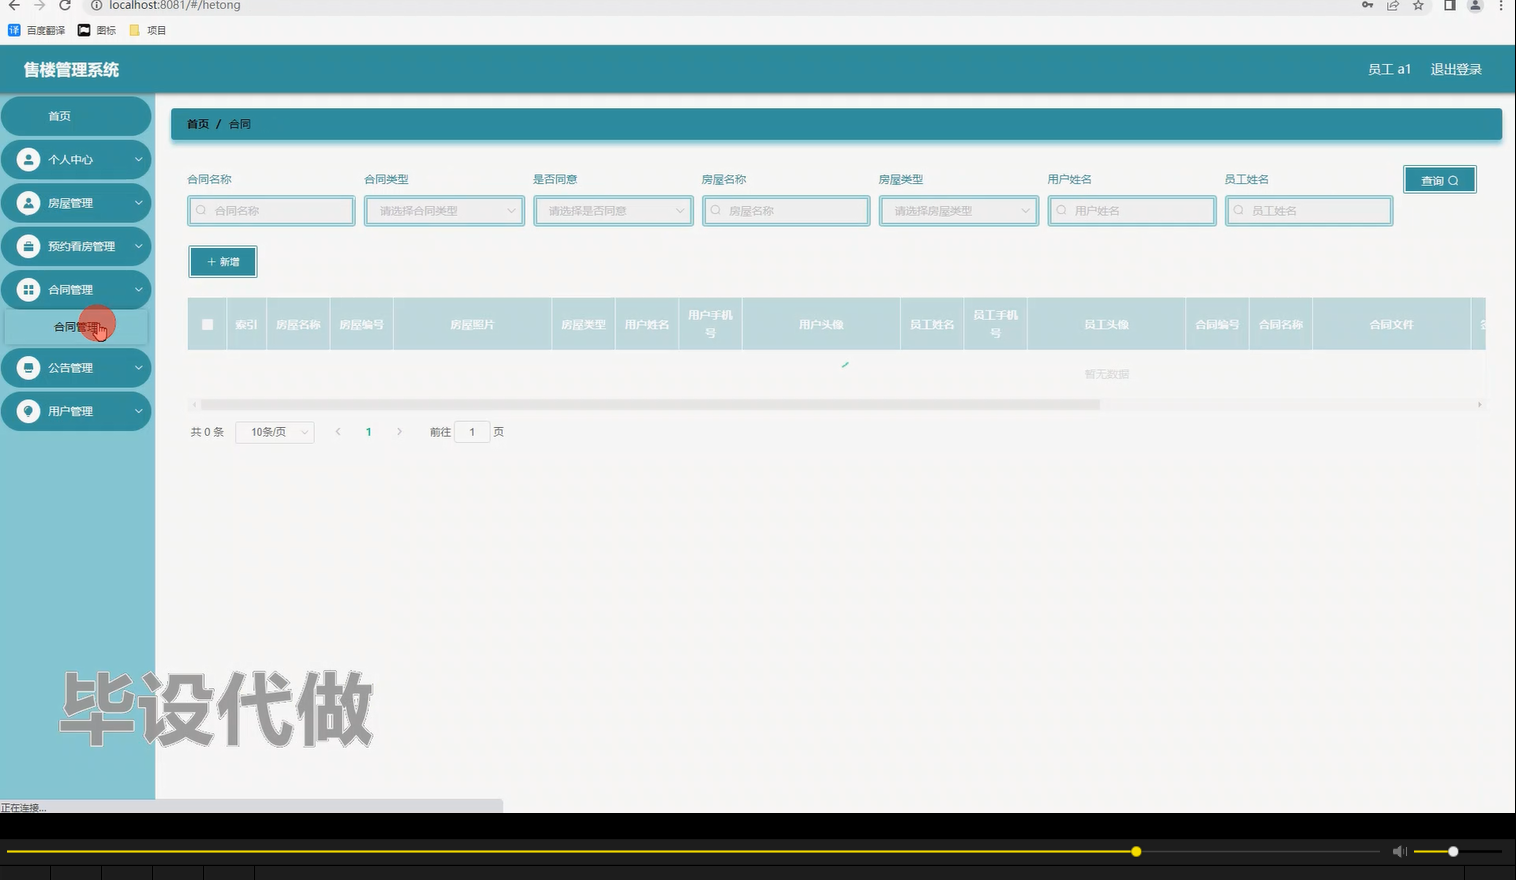Open the 请选择房屋类型 dropdown
This screenshot has width=1516, height=880.
coord(958,211)
